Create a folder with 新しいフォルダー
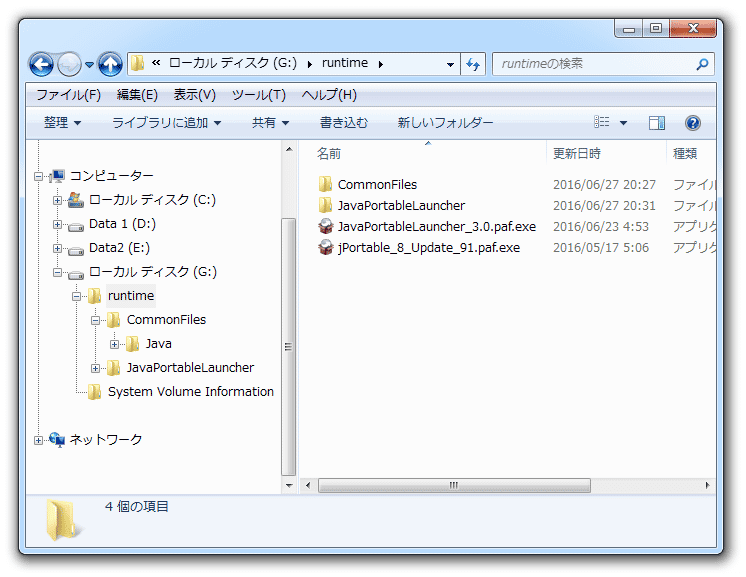Viewport: 746px width, 577px height. [x=445, y=123]
